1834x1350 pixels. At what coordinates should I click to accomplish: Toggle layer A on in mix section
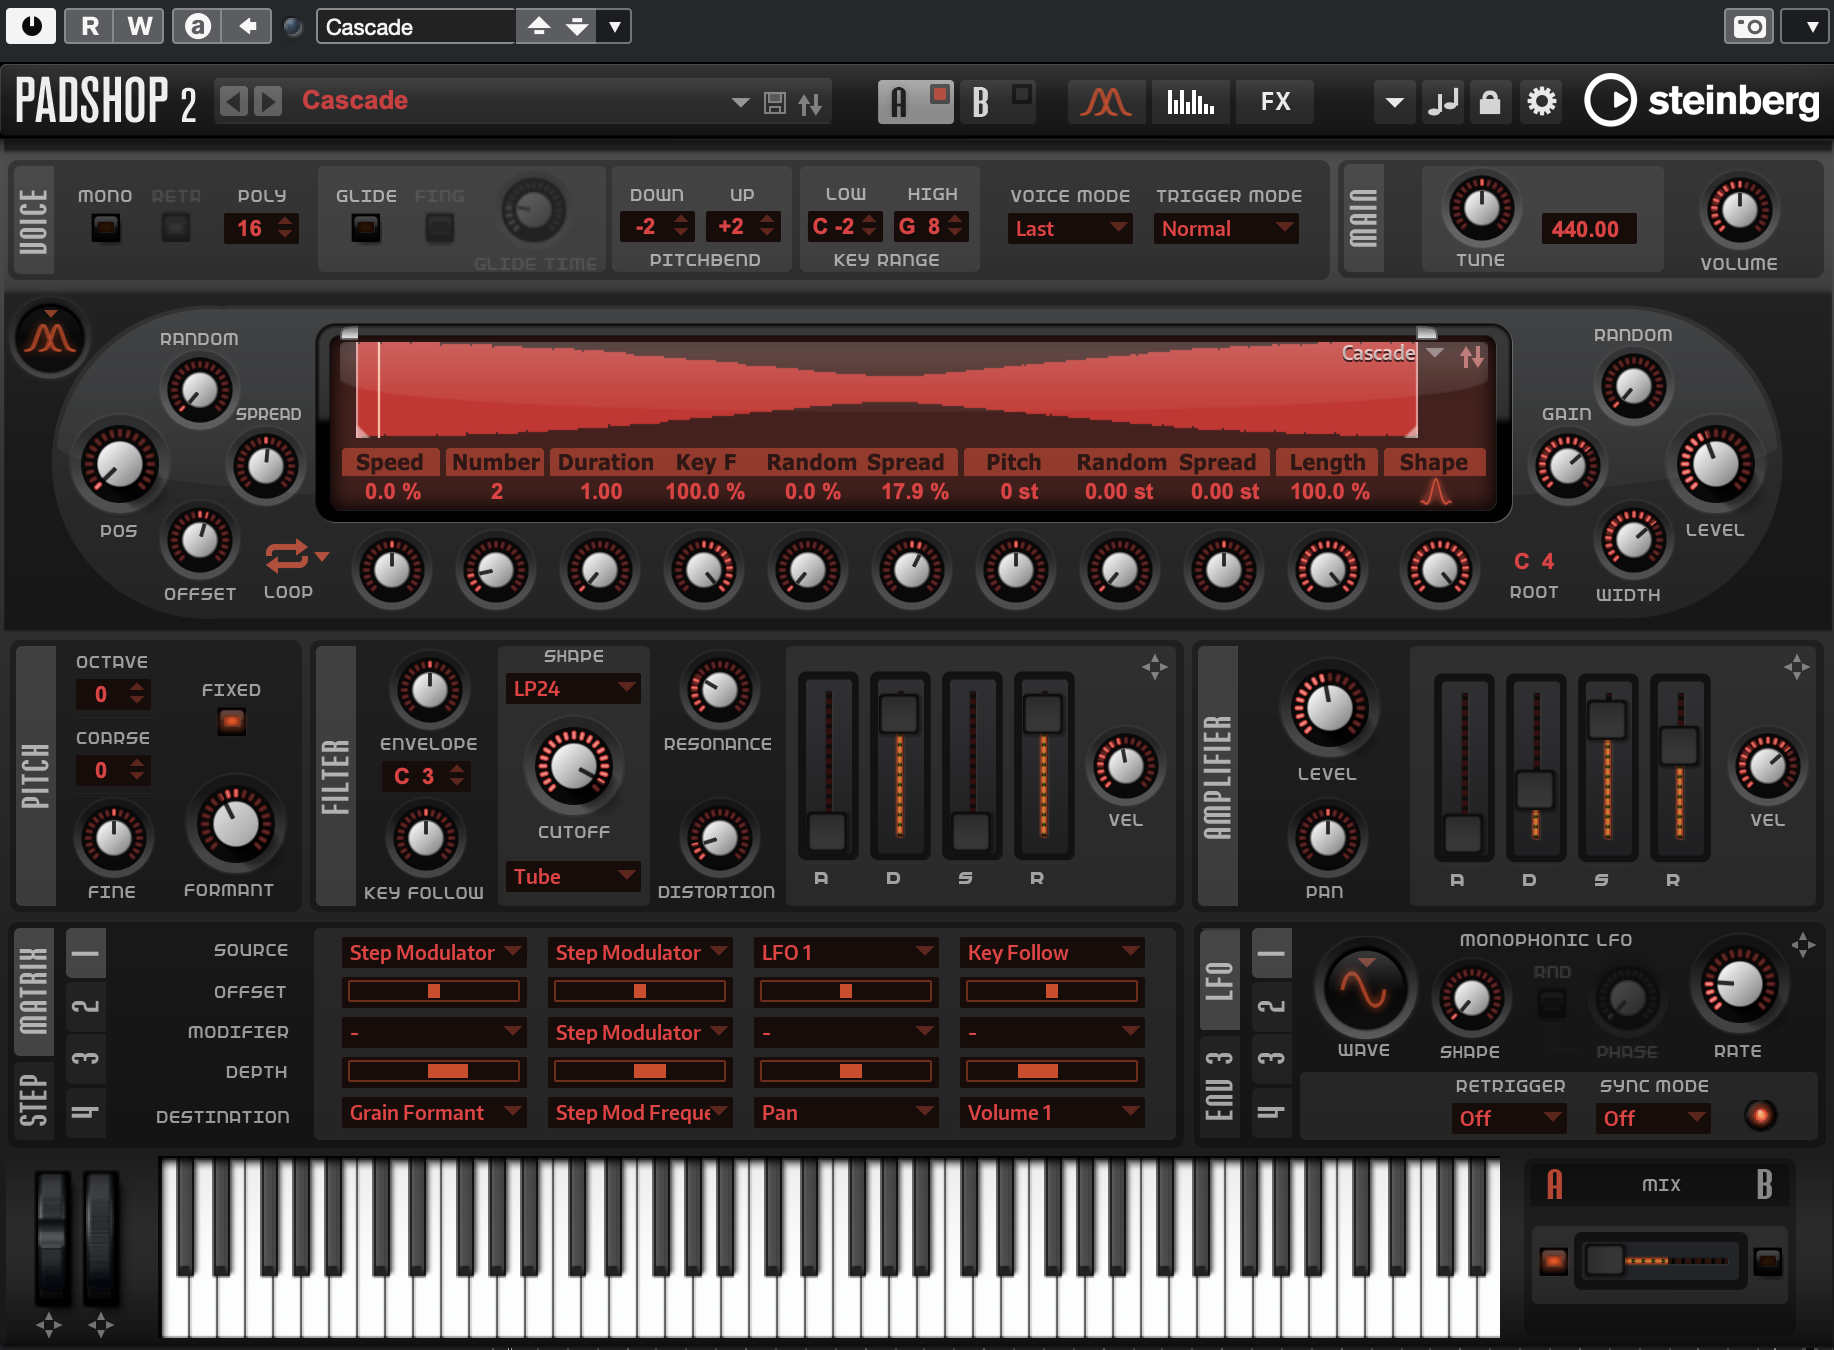(1553, 1261)
